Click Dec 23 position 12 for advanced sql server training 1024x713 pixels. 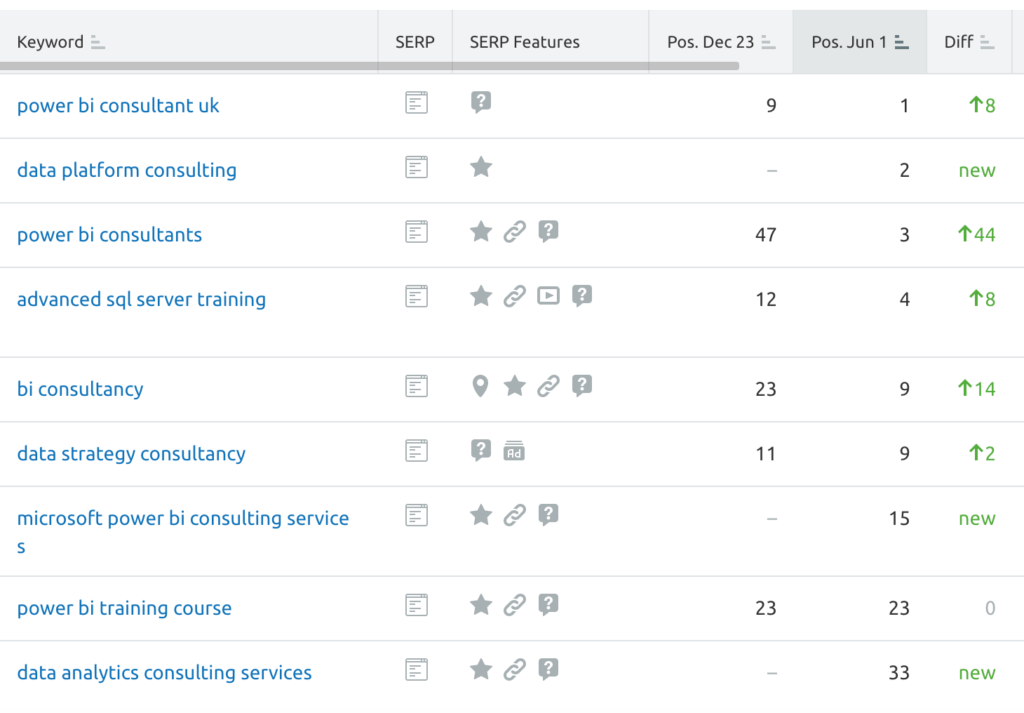pos(765,299)
